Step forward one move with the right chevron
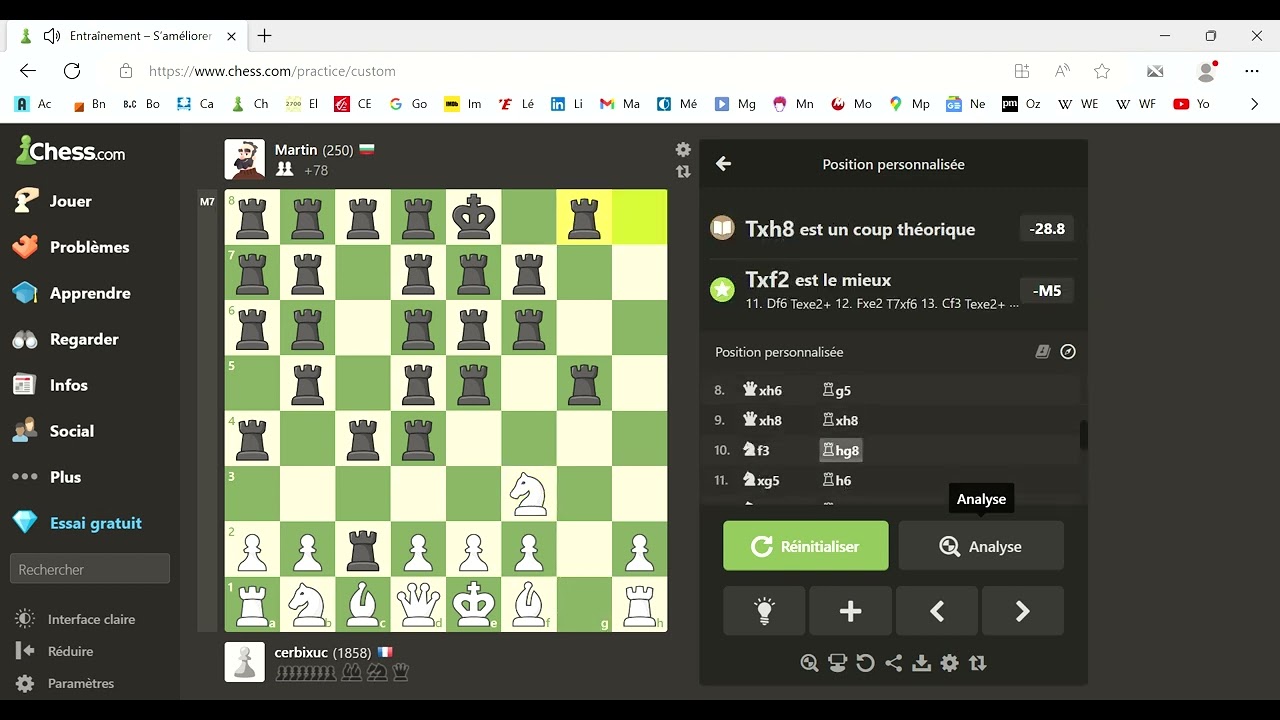 point(1023,612)
